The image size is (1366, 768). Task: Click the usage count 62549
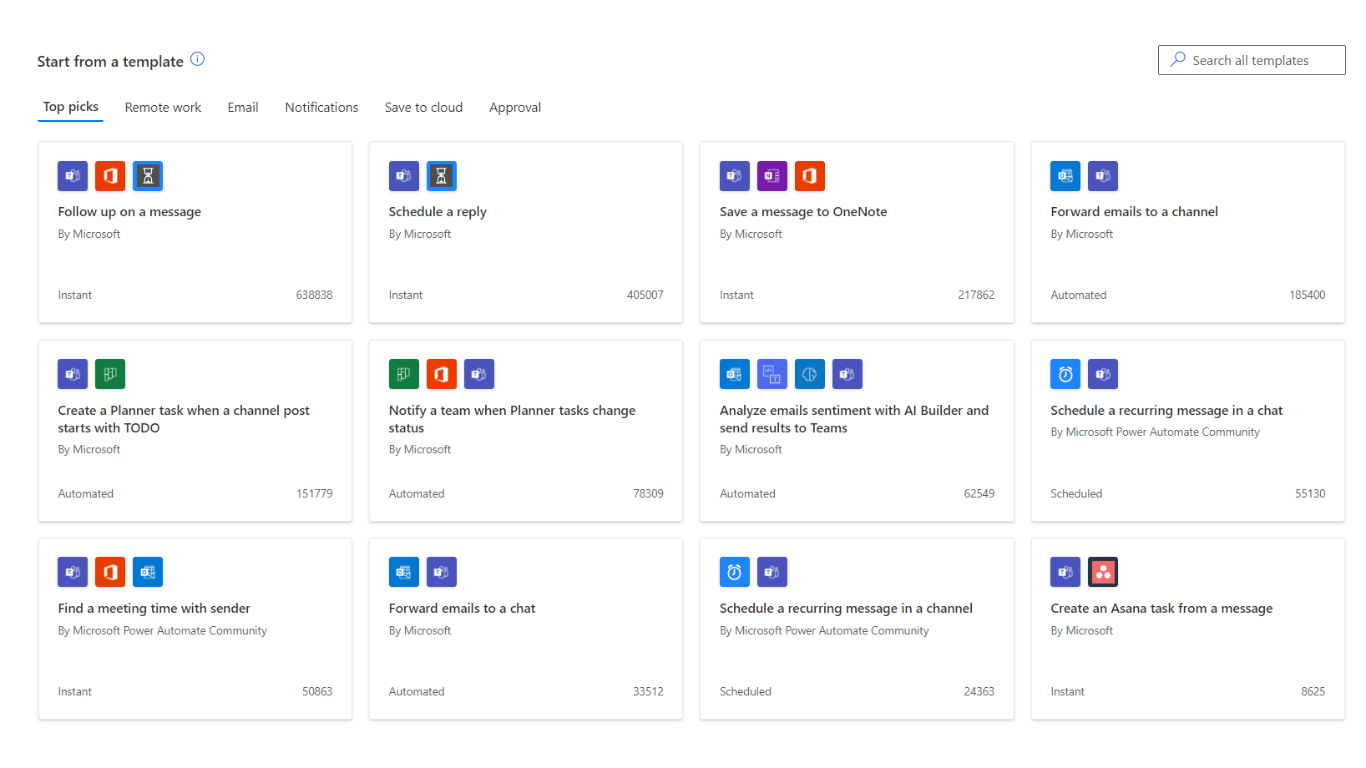tap(979, 493)
